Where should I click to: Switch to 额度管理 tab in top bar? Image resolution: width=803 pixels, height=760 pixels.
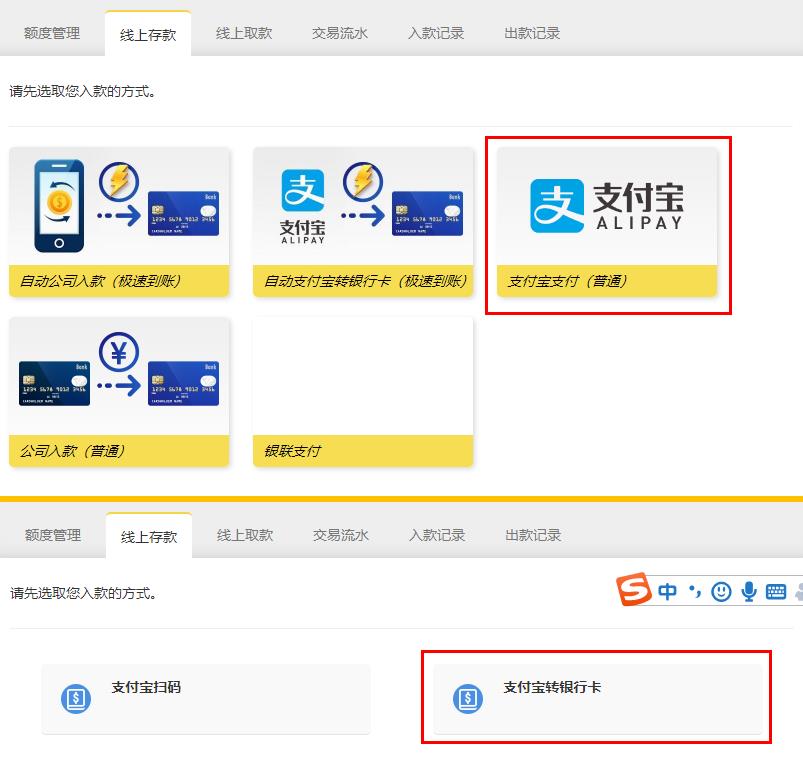click(x=52, y=33)
